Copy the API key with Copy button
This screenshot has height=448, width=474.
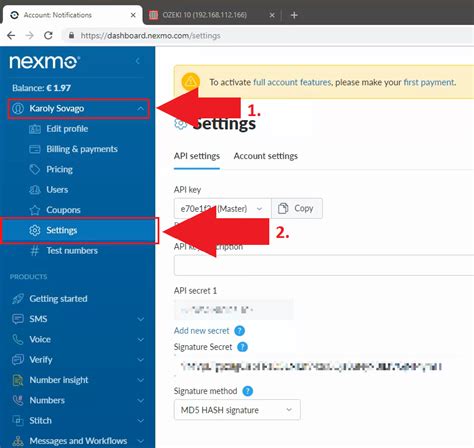[297, 209]
